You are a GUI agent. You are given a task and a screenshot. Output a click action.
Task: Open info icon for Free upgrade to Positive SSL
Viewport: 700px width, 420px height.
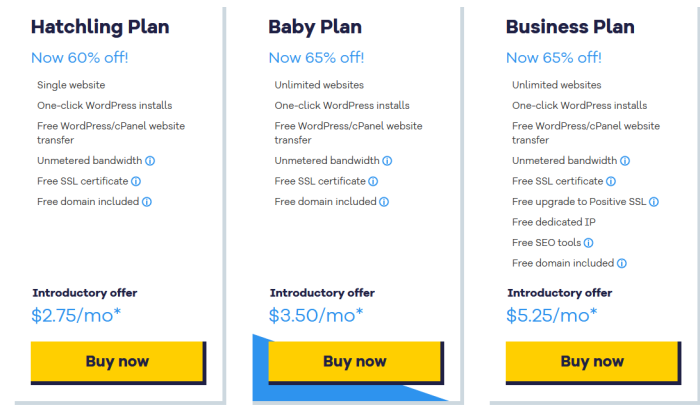(654, 202)
